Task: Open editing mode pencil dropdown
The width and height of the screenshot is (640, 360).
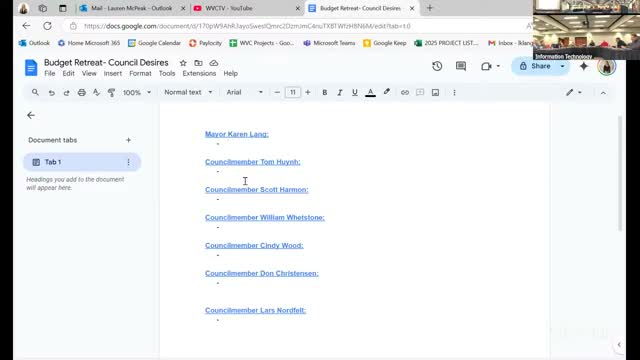Action: 573,93
